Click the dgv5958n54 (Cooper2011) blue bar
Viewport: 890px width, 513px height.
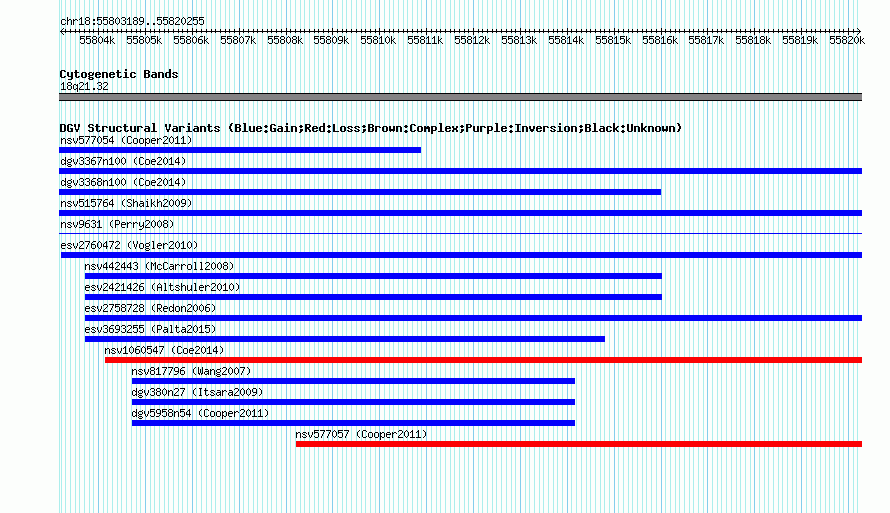(353, 423)
